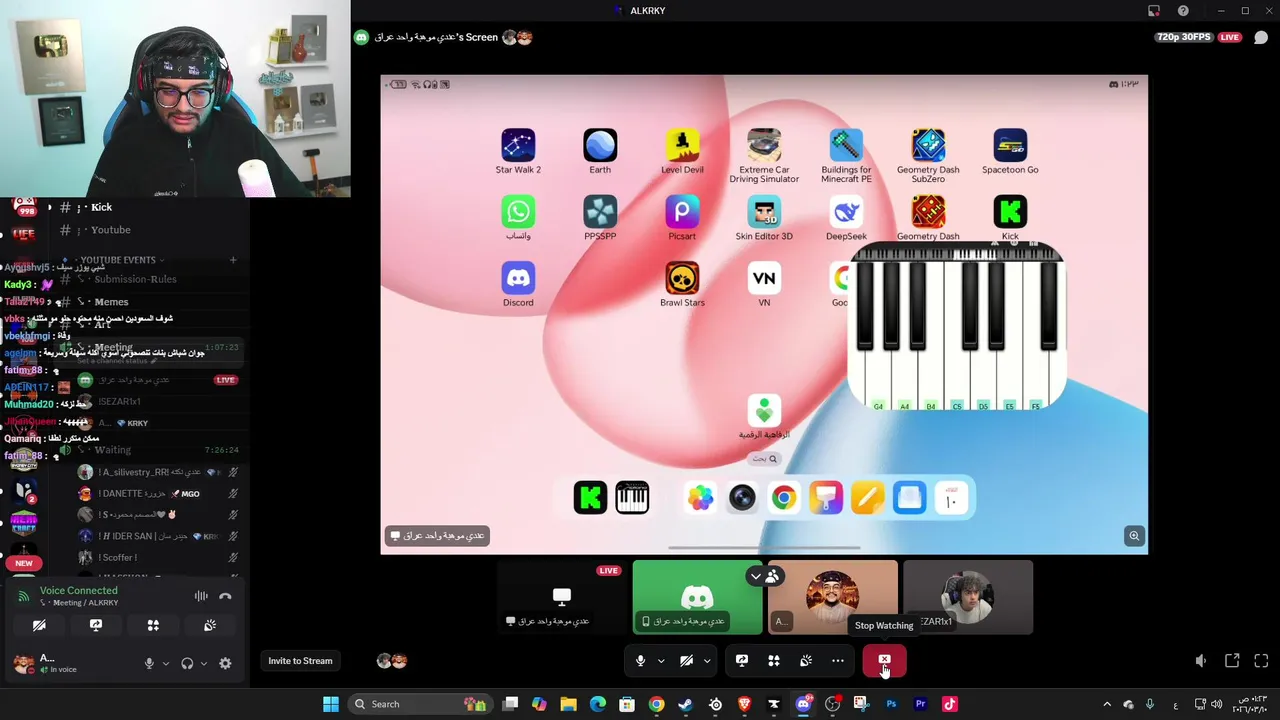This screenshot has width=1280, height=720.
Task: Open the Windows Start menu
Action: (x=331, y=704)
